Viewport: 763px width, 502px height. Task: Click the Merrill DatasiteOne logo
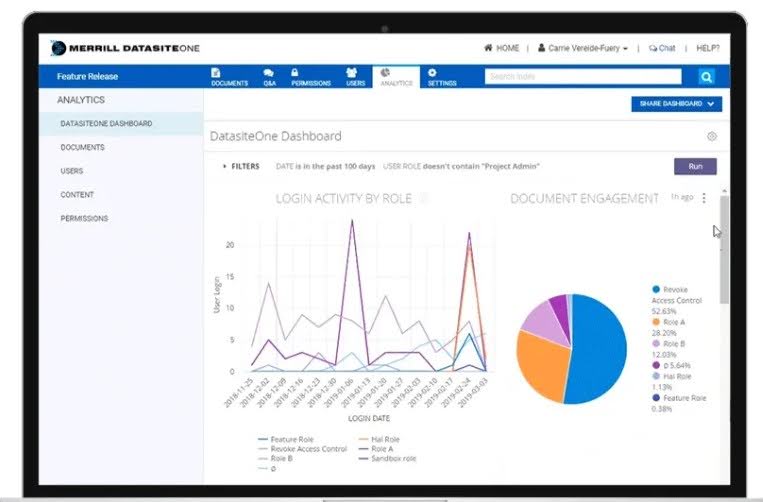(x=125, y=48)
